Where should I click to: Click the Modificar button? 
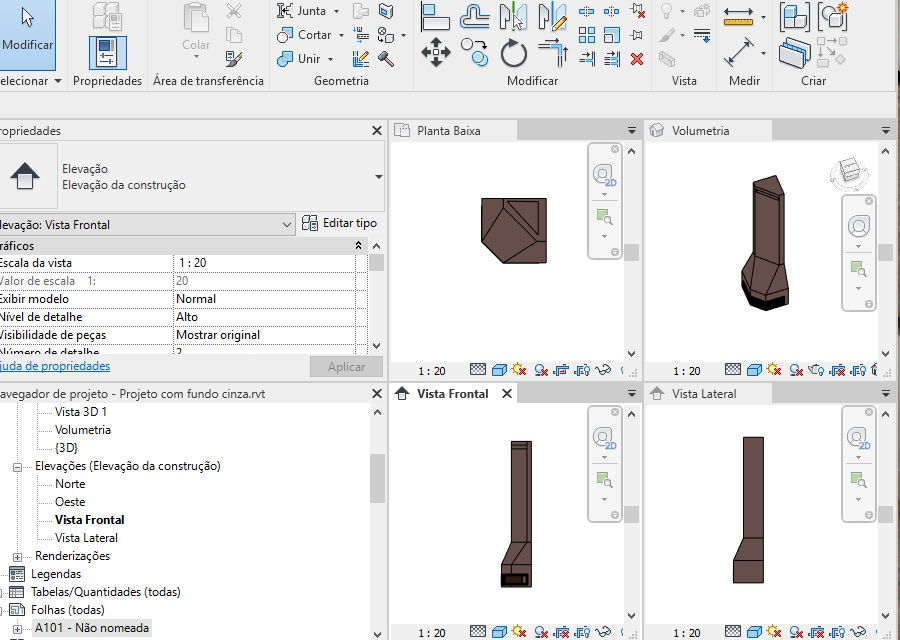point(27,34)
